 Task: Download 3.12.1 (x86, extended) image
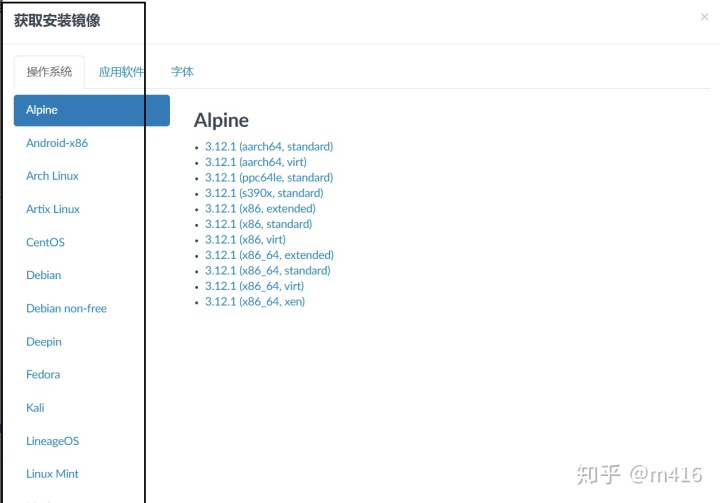coord(260,209)
